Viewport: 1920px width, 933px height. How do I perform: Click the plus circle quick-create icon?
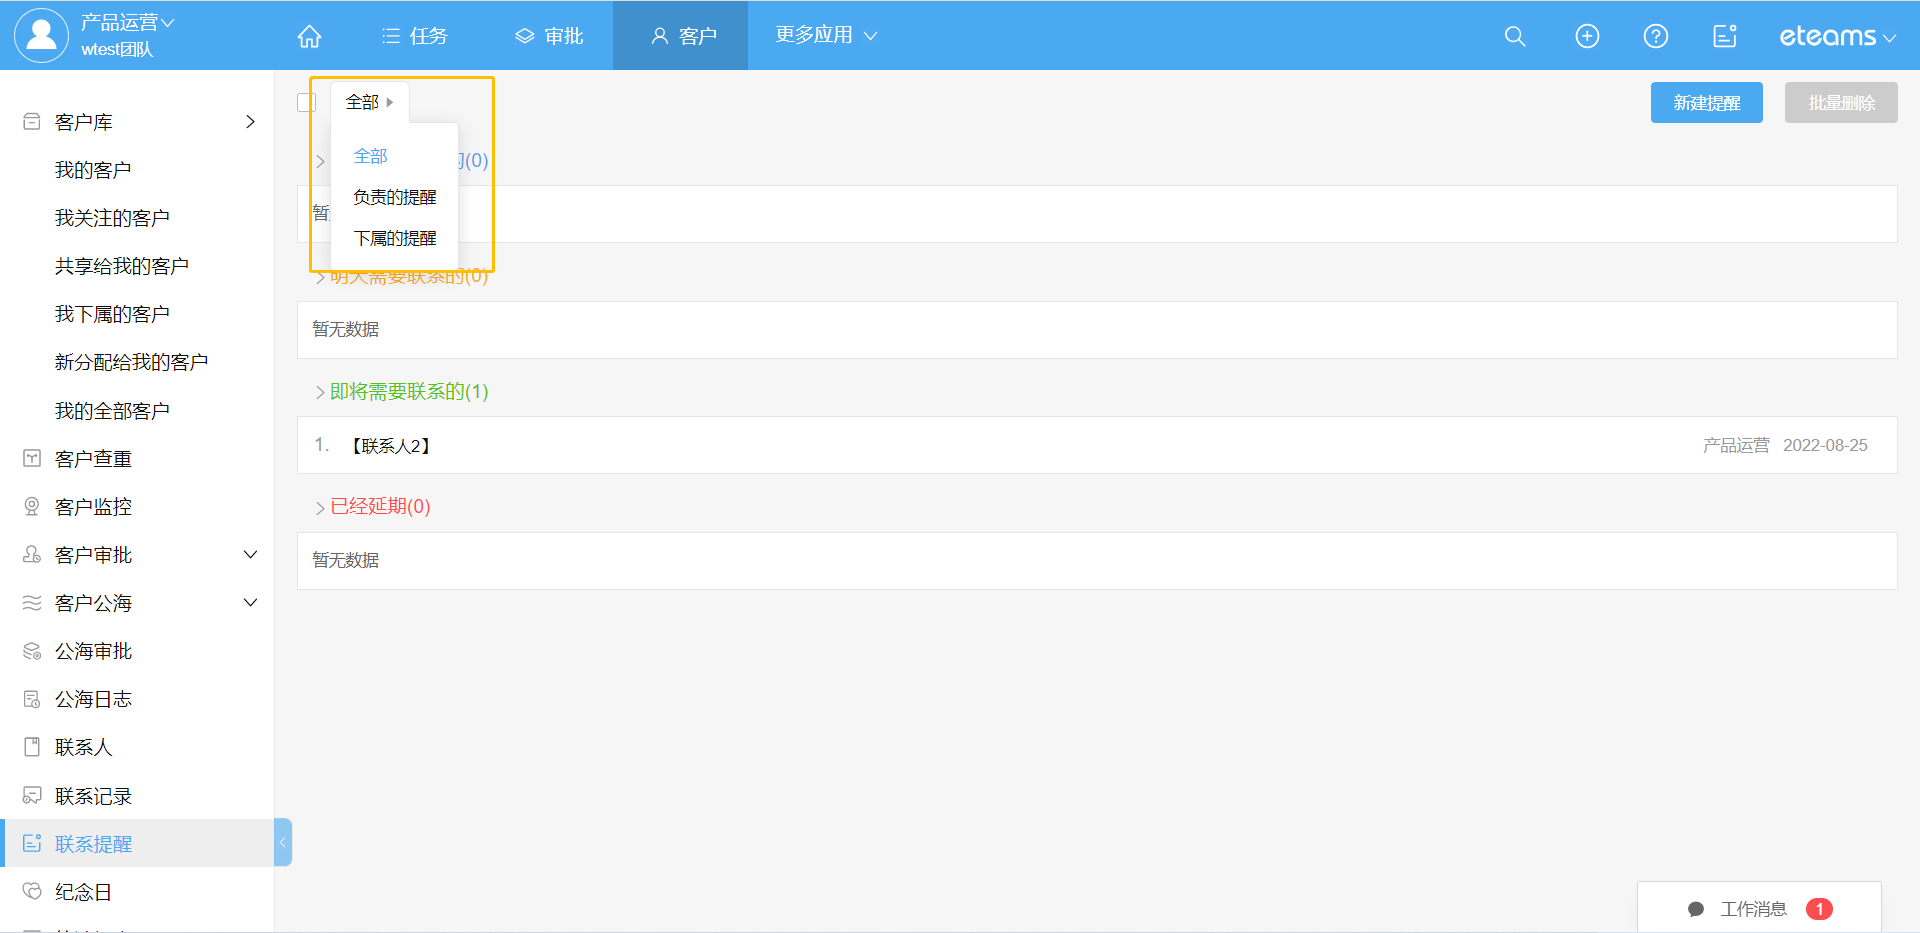1587,36
